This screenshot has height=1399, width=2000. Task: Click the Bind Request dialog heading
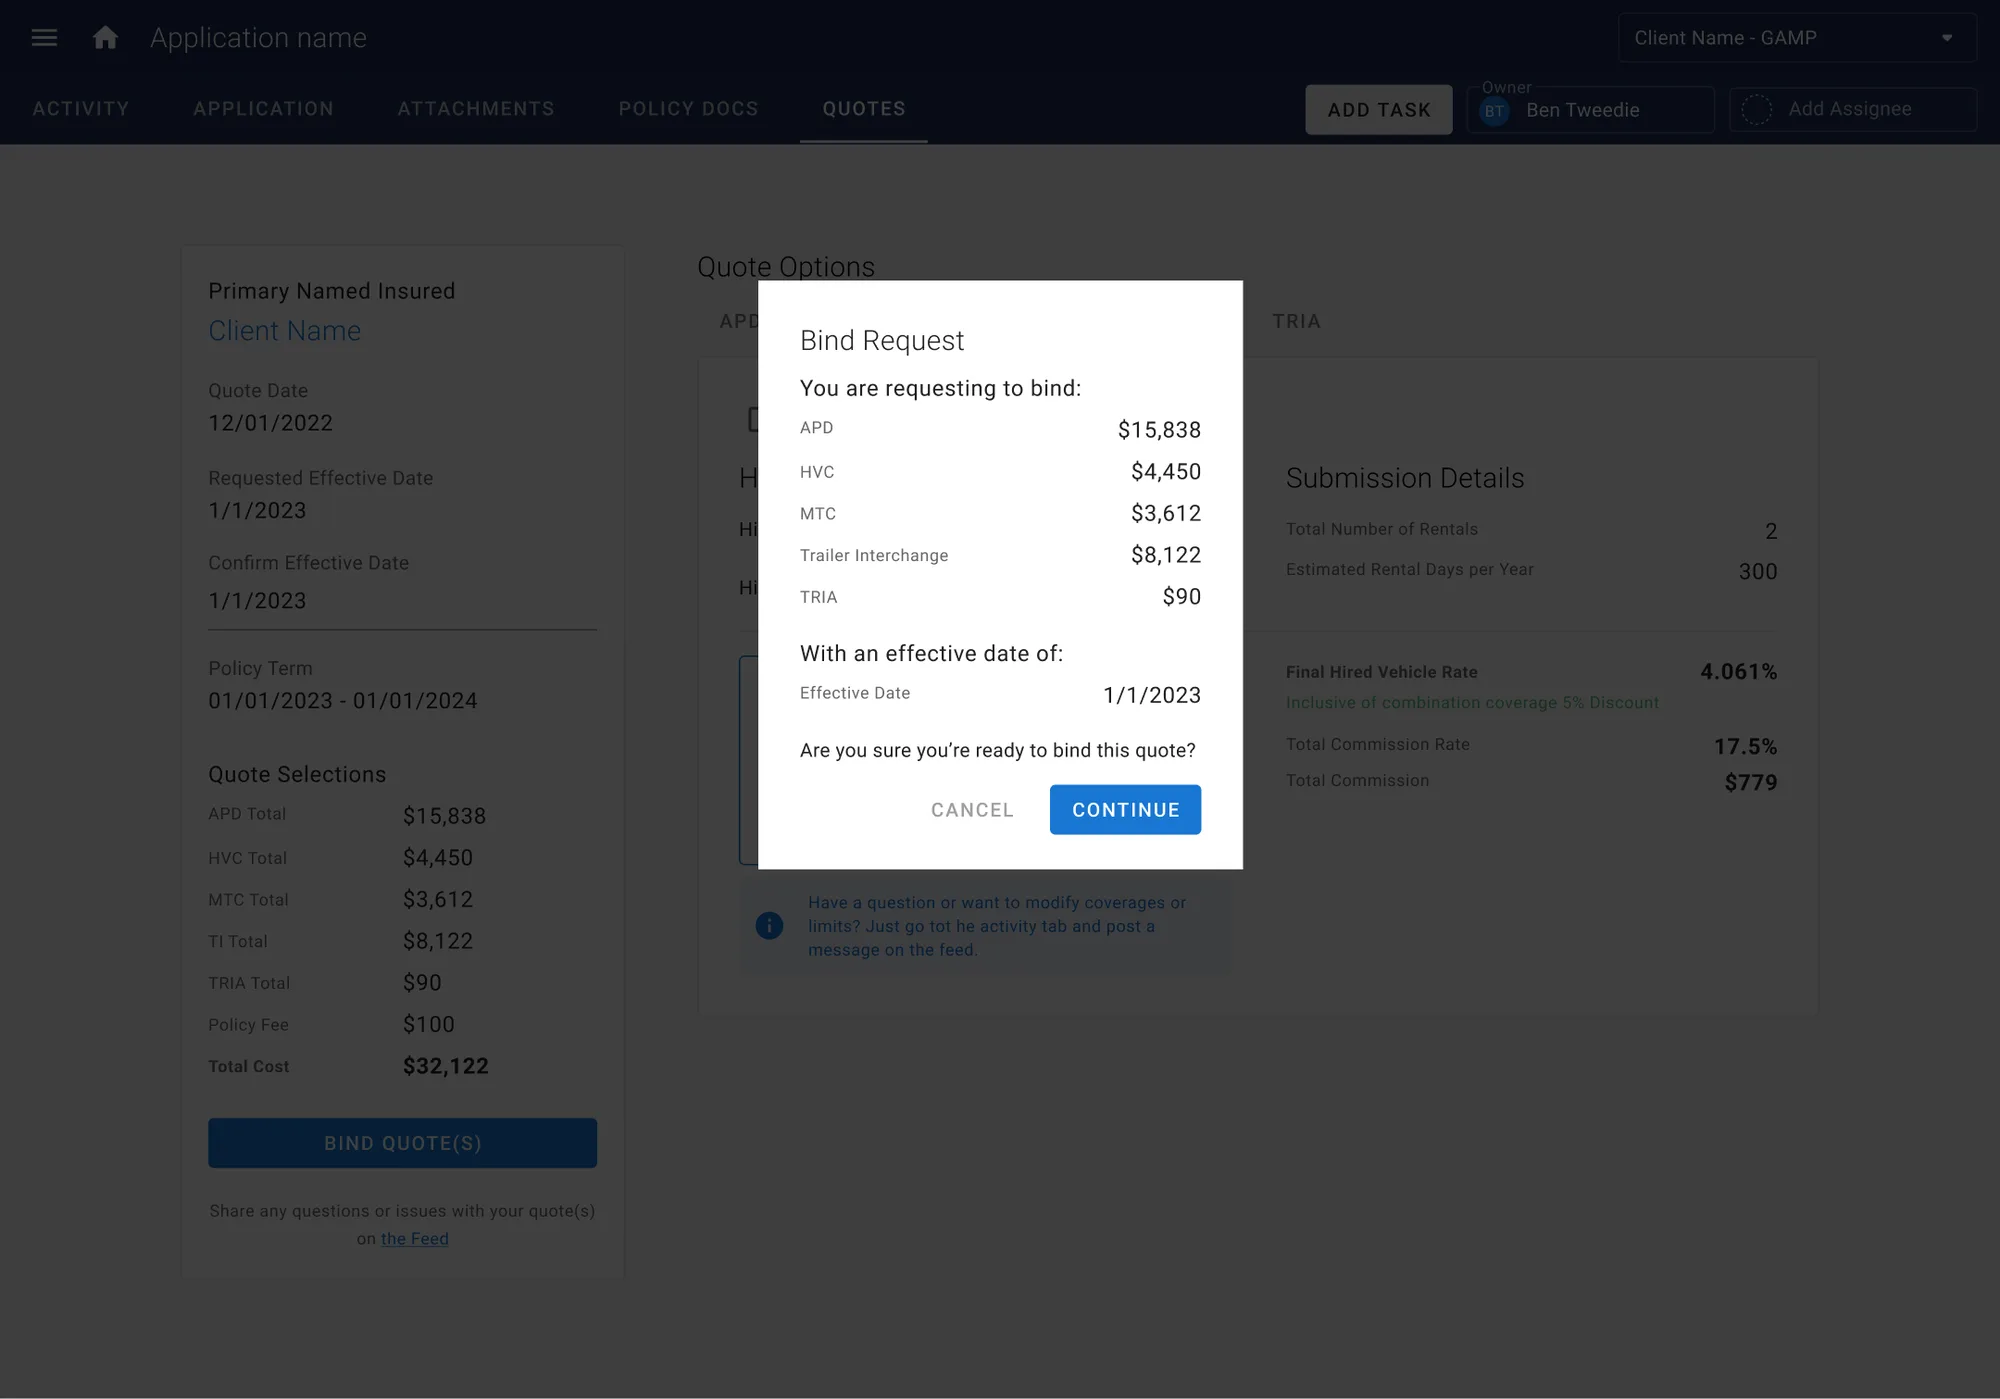[882, 341]
